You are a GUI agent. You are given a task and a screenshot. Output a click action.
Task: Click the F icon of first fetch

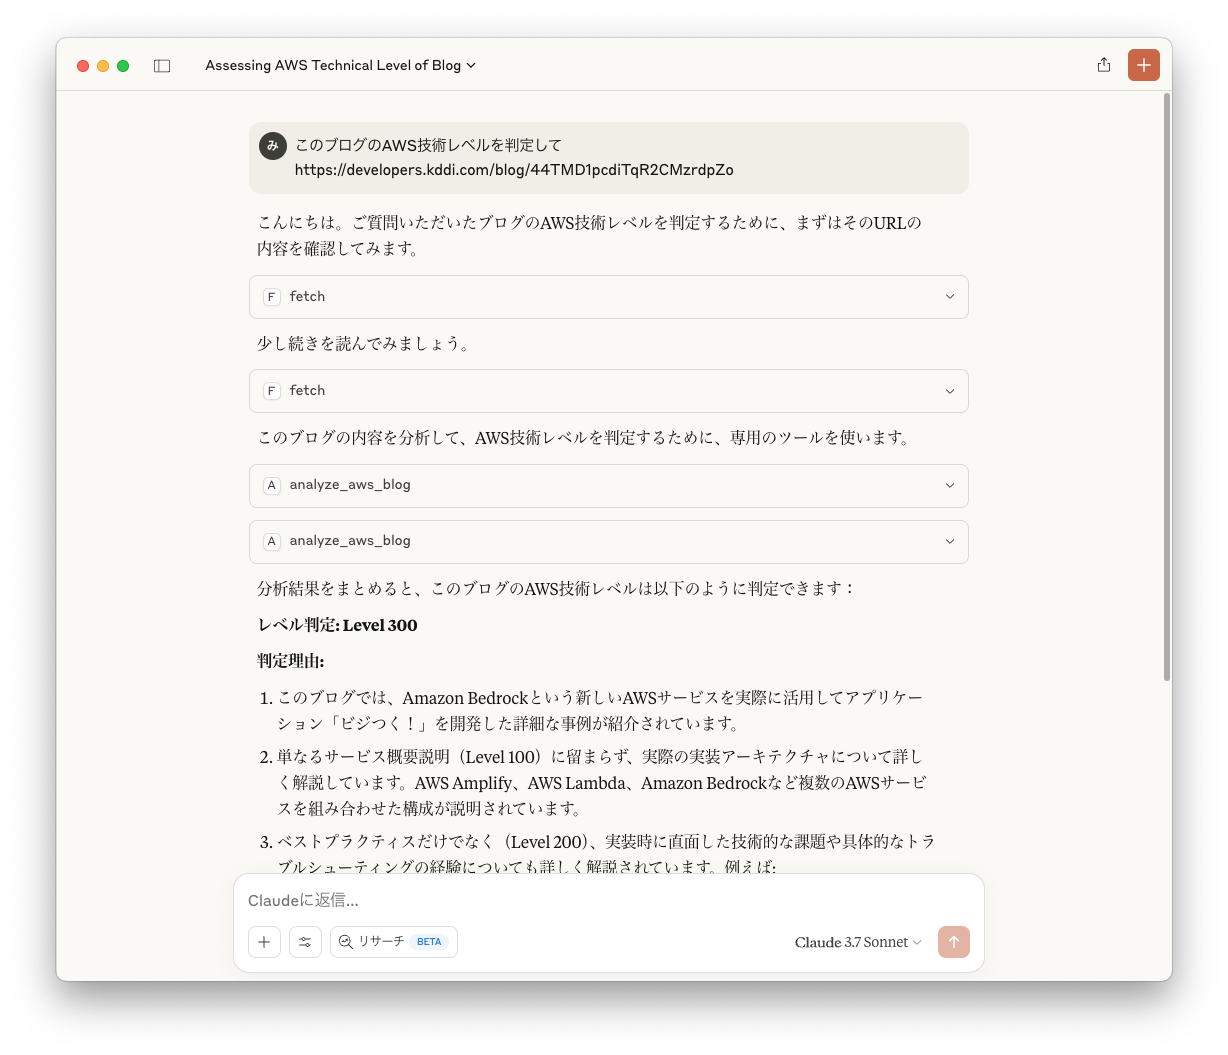271,297
